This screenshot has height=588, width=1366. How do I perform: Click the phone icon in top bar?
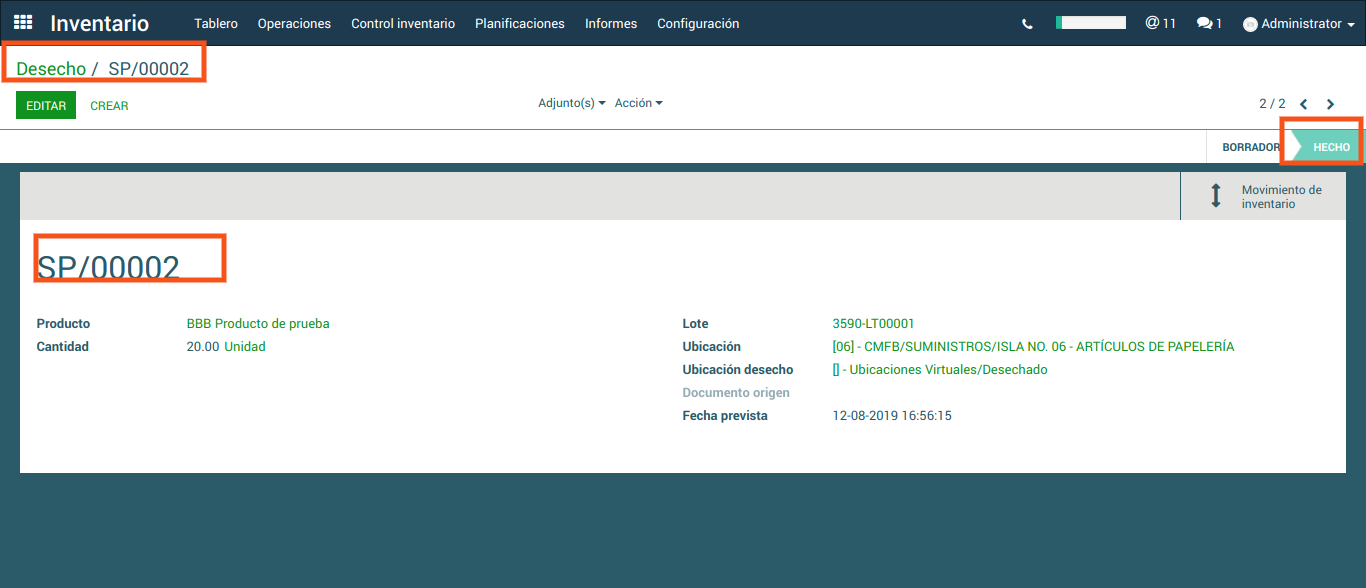pos(1027,24)
